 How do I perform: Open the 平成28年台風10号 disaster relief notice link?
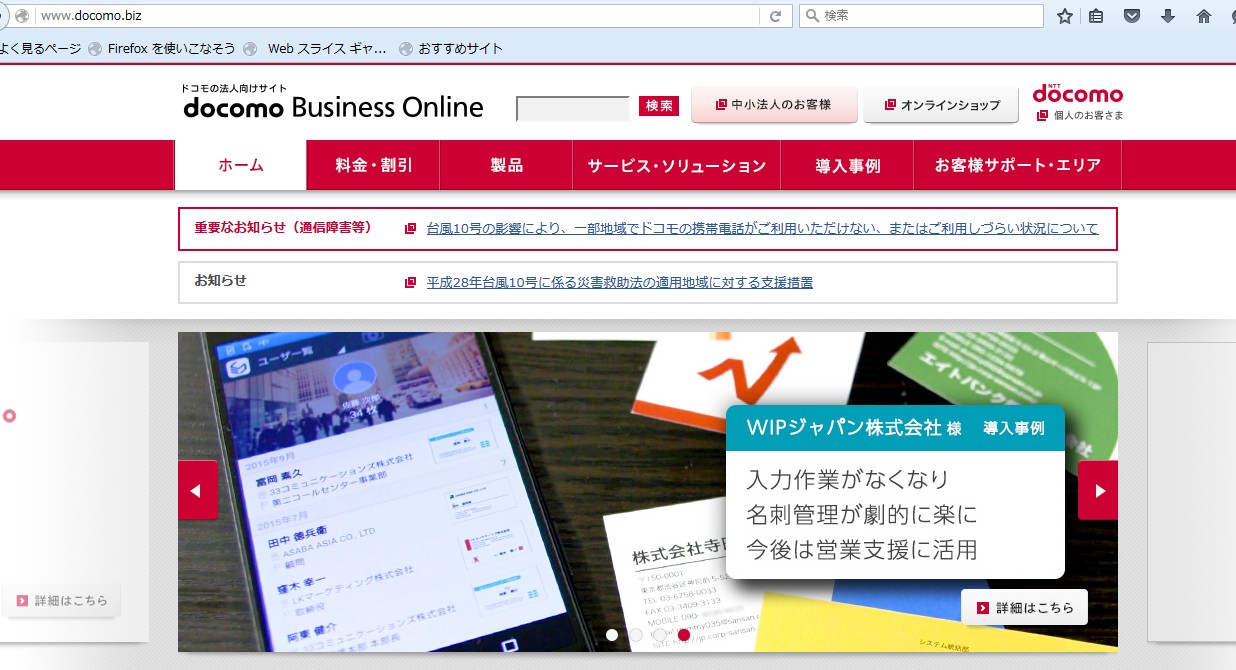619,282
